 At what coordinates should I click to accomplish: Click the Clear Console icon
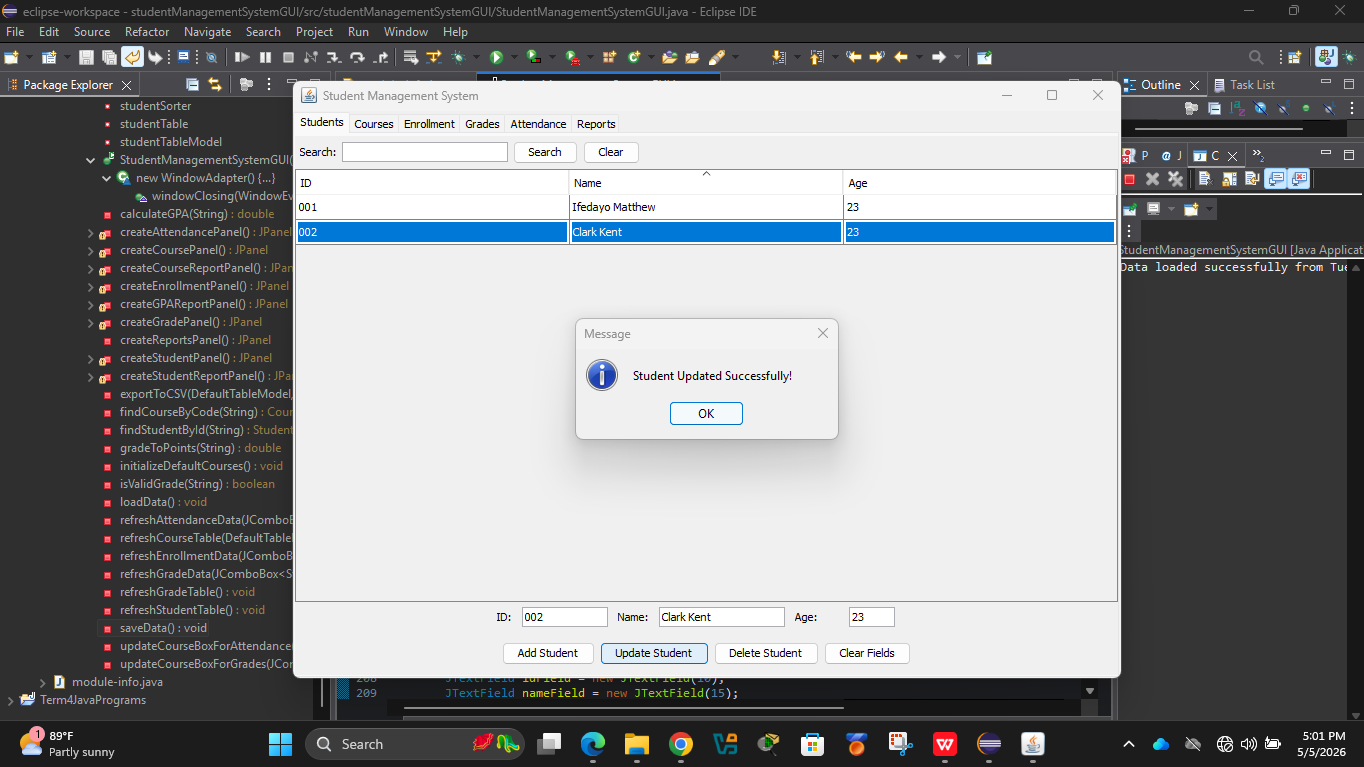[x=1206, y=179]
